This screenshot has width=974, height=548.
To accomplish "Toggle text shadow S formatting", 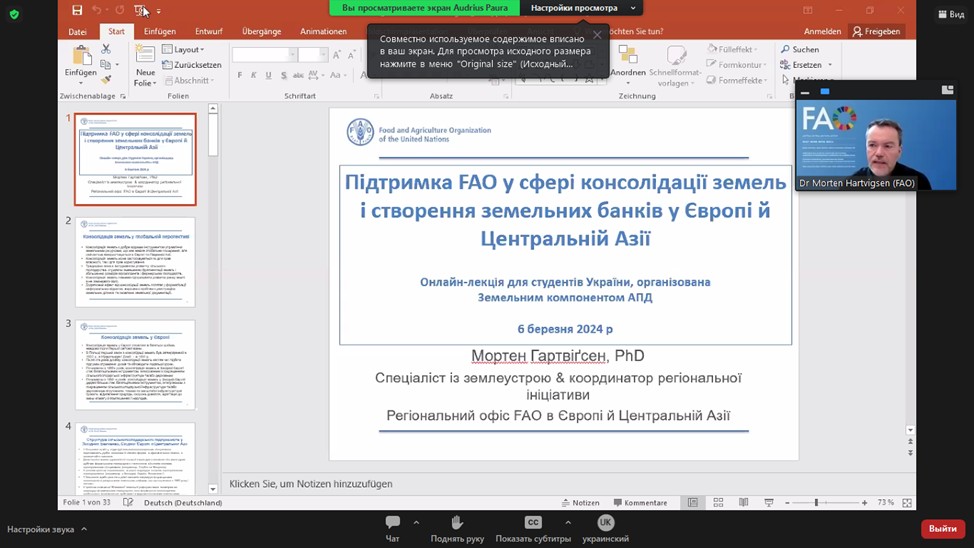I will coord(283,75).
